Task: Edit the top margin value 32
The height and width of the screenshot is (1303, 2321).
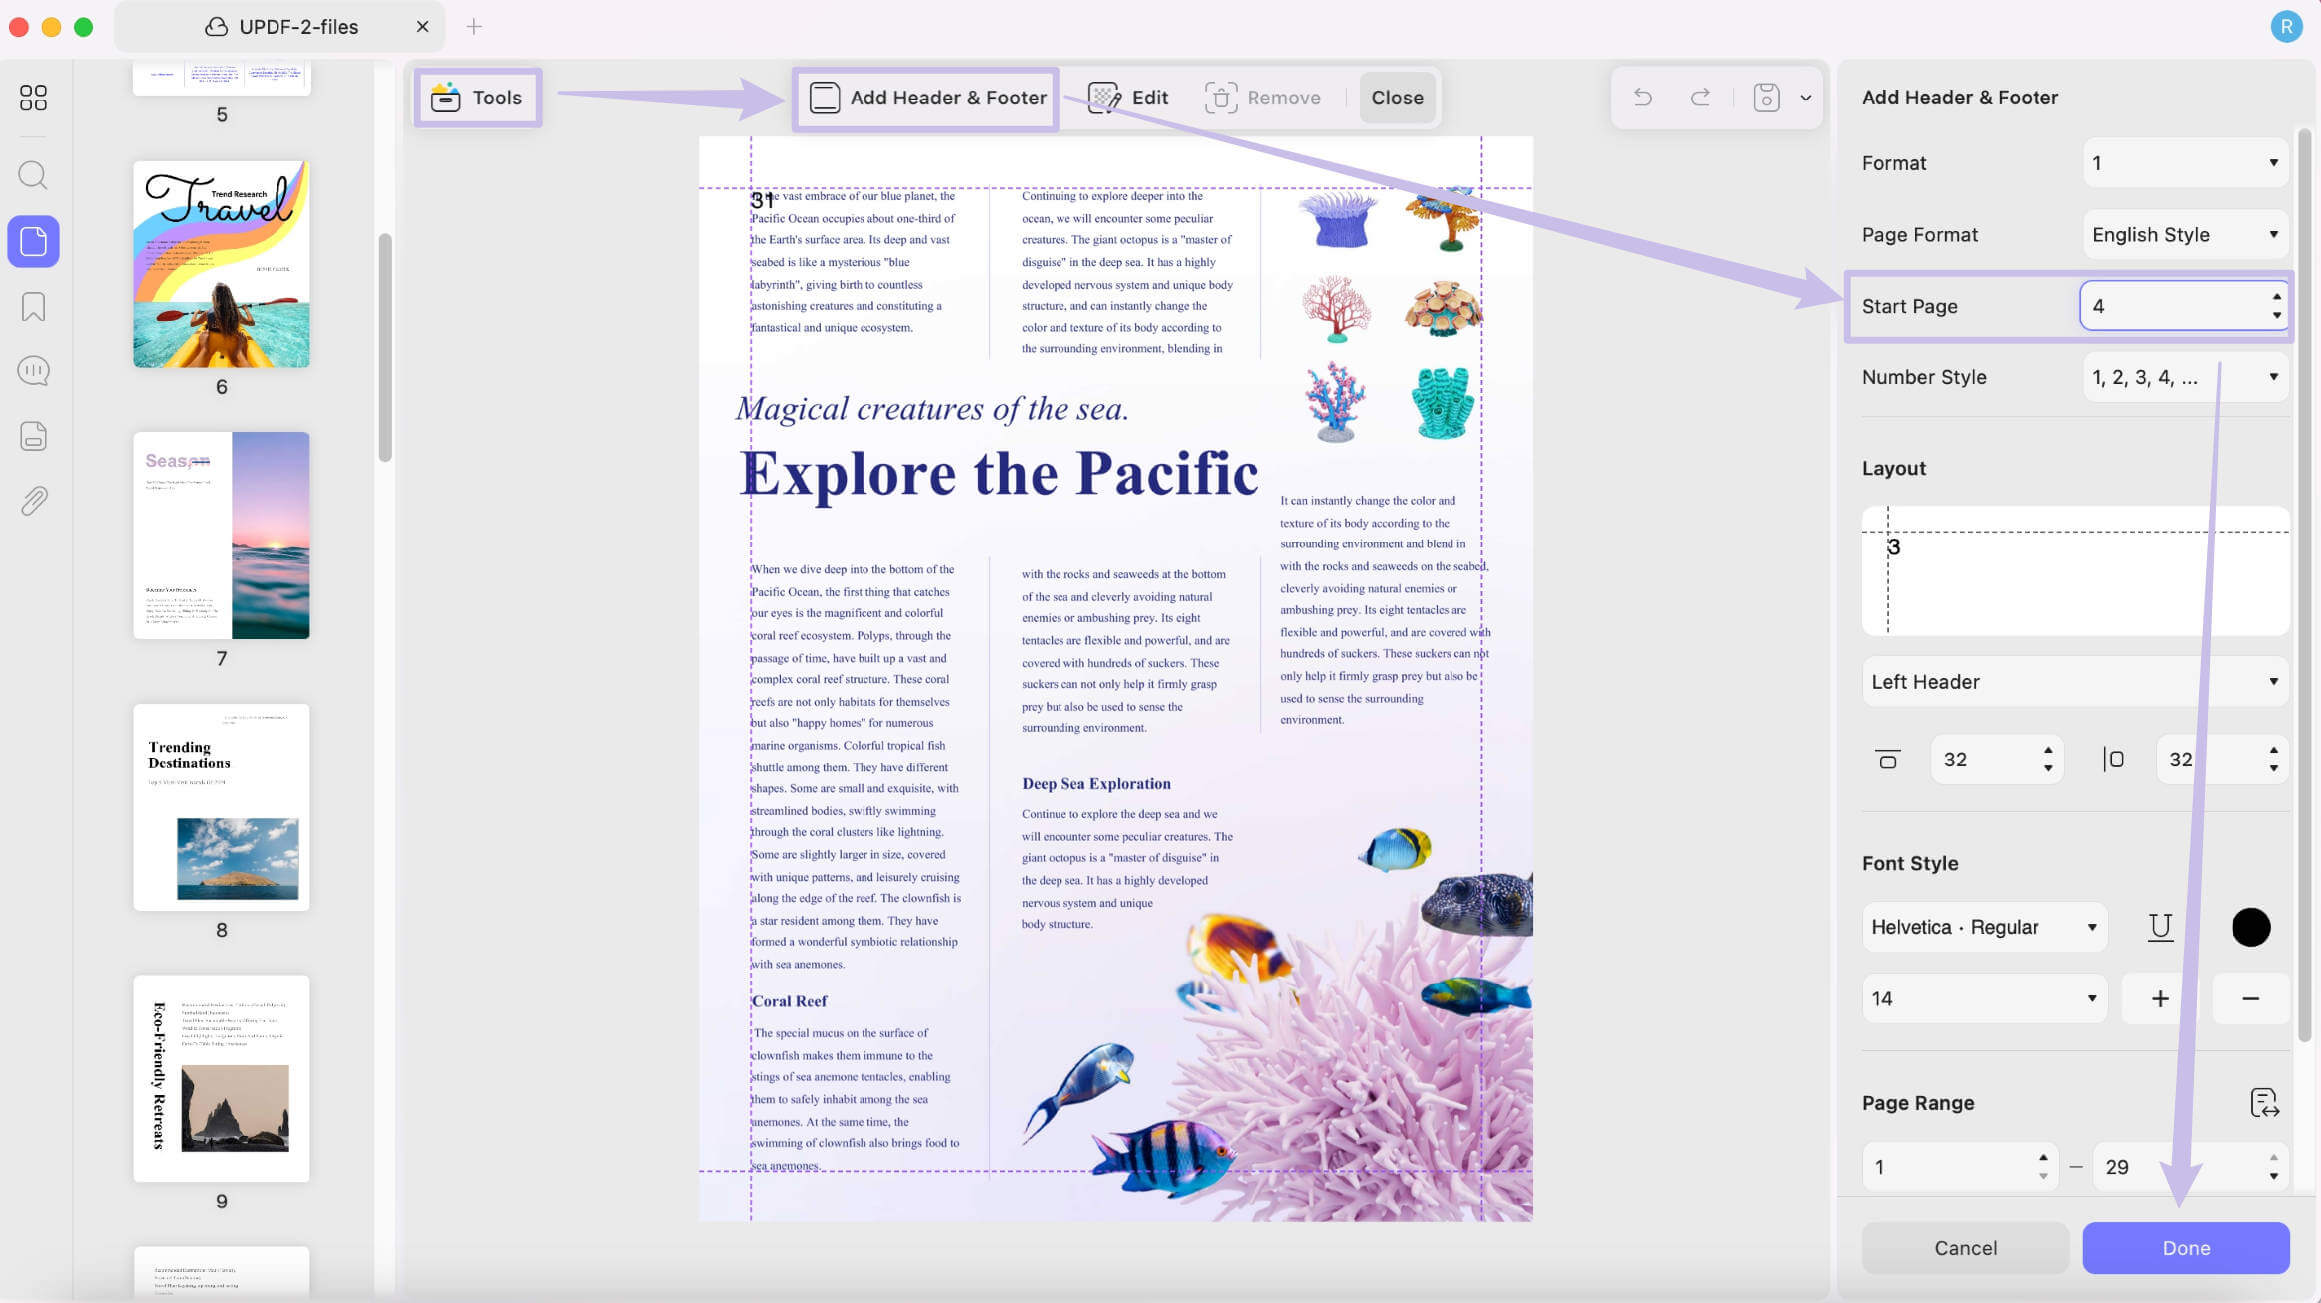Action: 1983,760
